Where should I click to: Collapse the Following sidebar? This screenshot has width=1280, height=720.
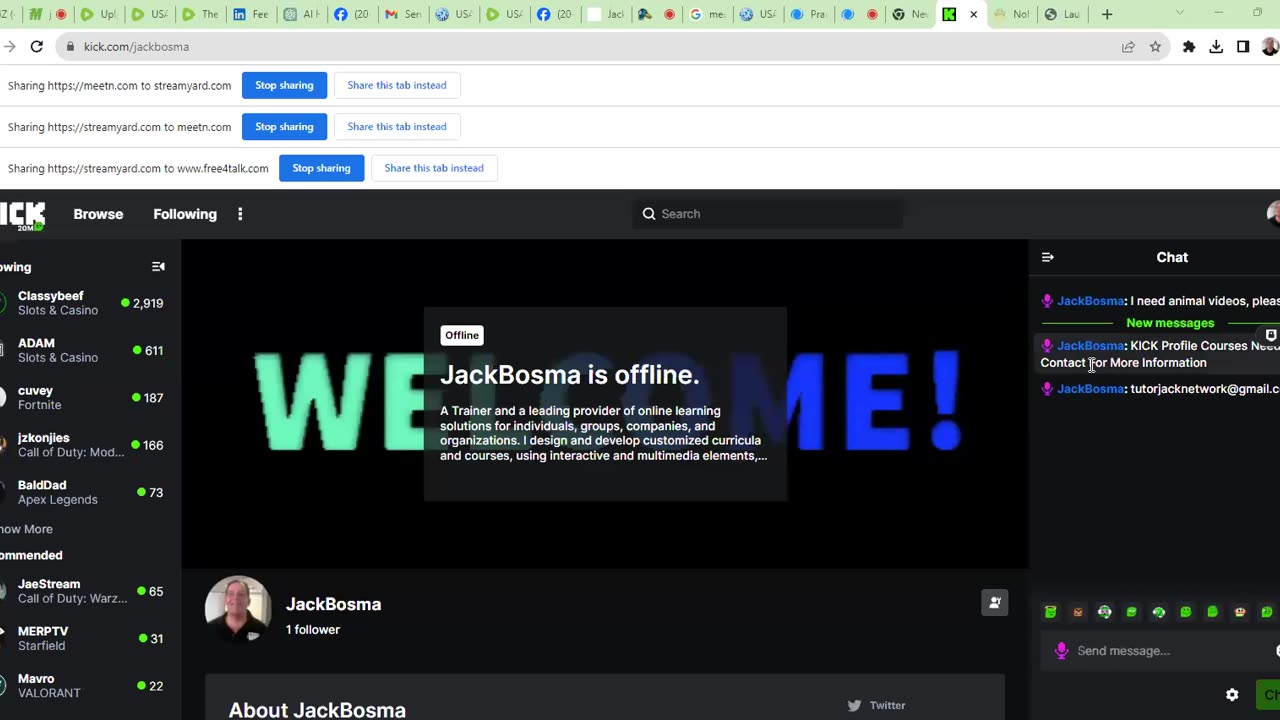[x=158, y=267]
